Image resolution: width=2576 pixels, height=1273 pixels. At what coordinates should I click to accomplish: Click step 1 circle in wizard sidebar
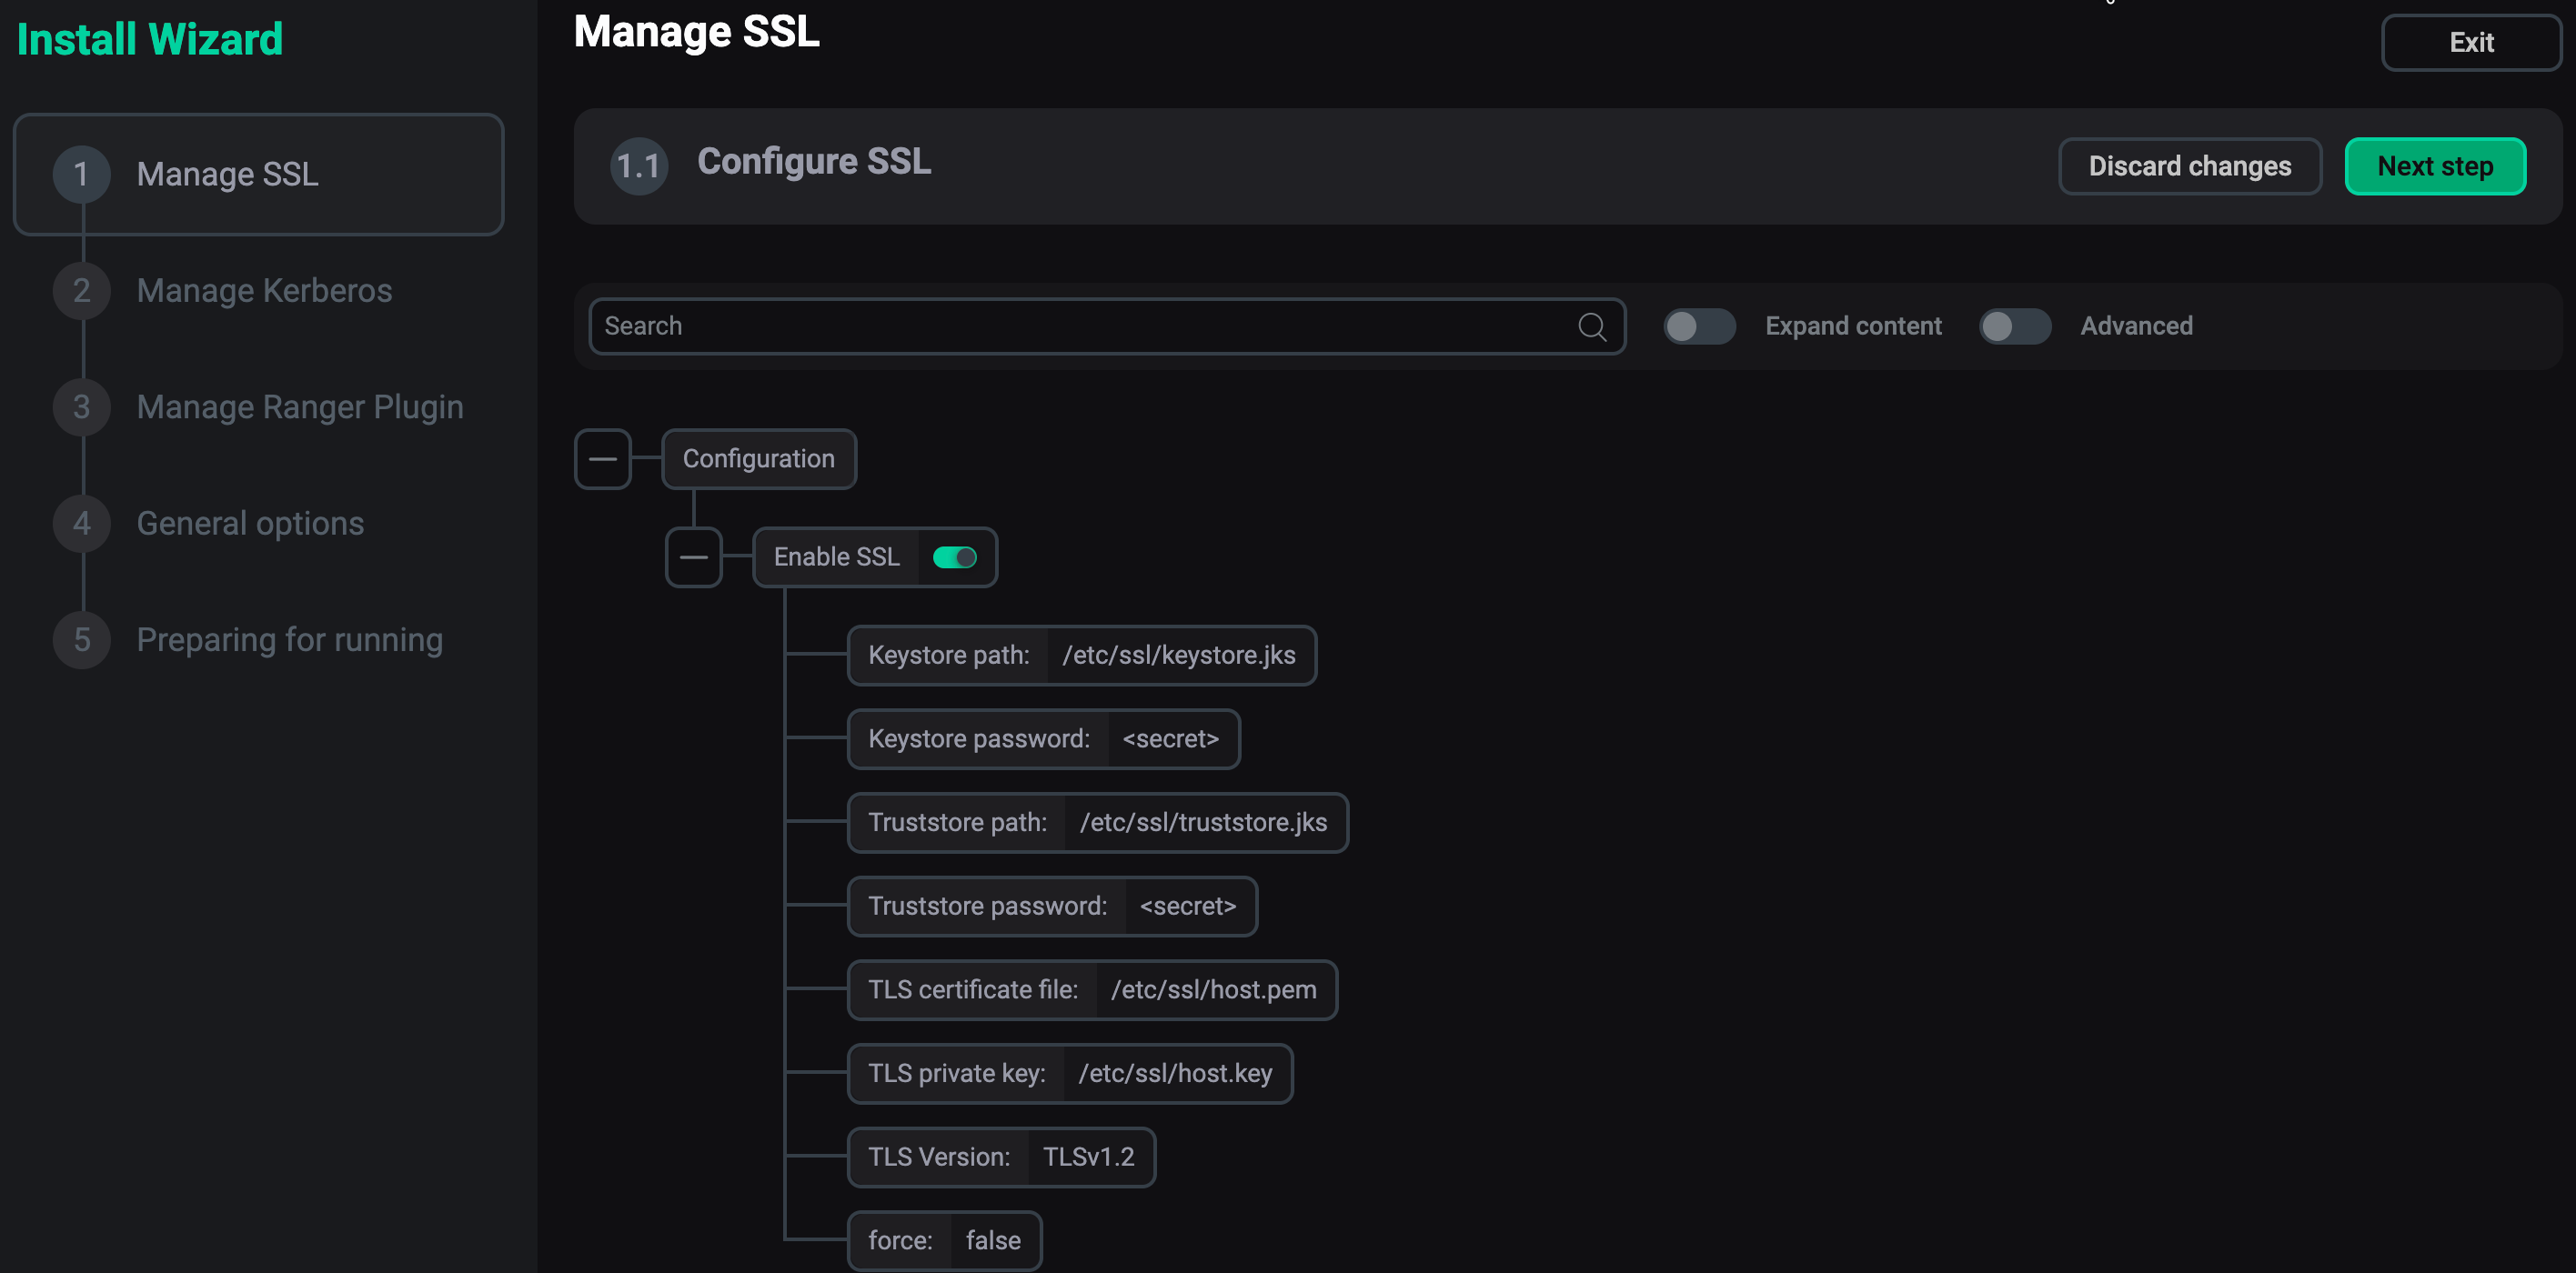pos(82,174)
